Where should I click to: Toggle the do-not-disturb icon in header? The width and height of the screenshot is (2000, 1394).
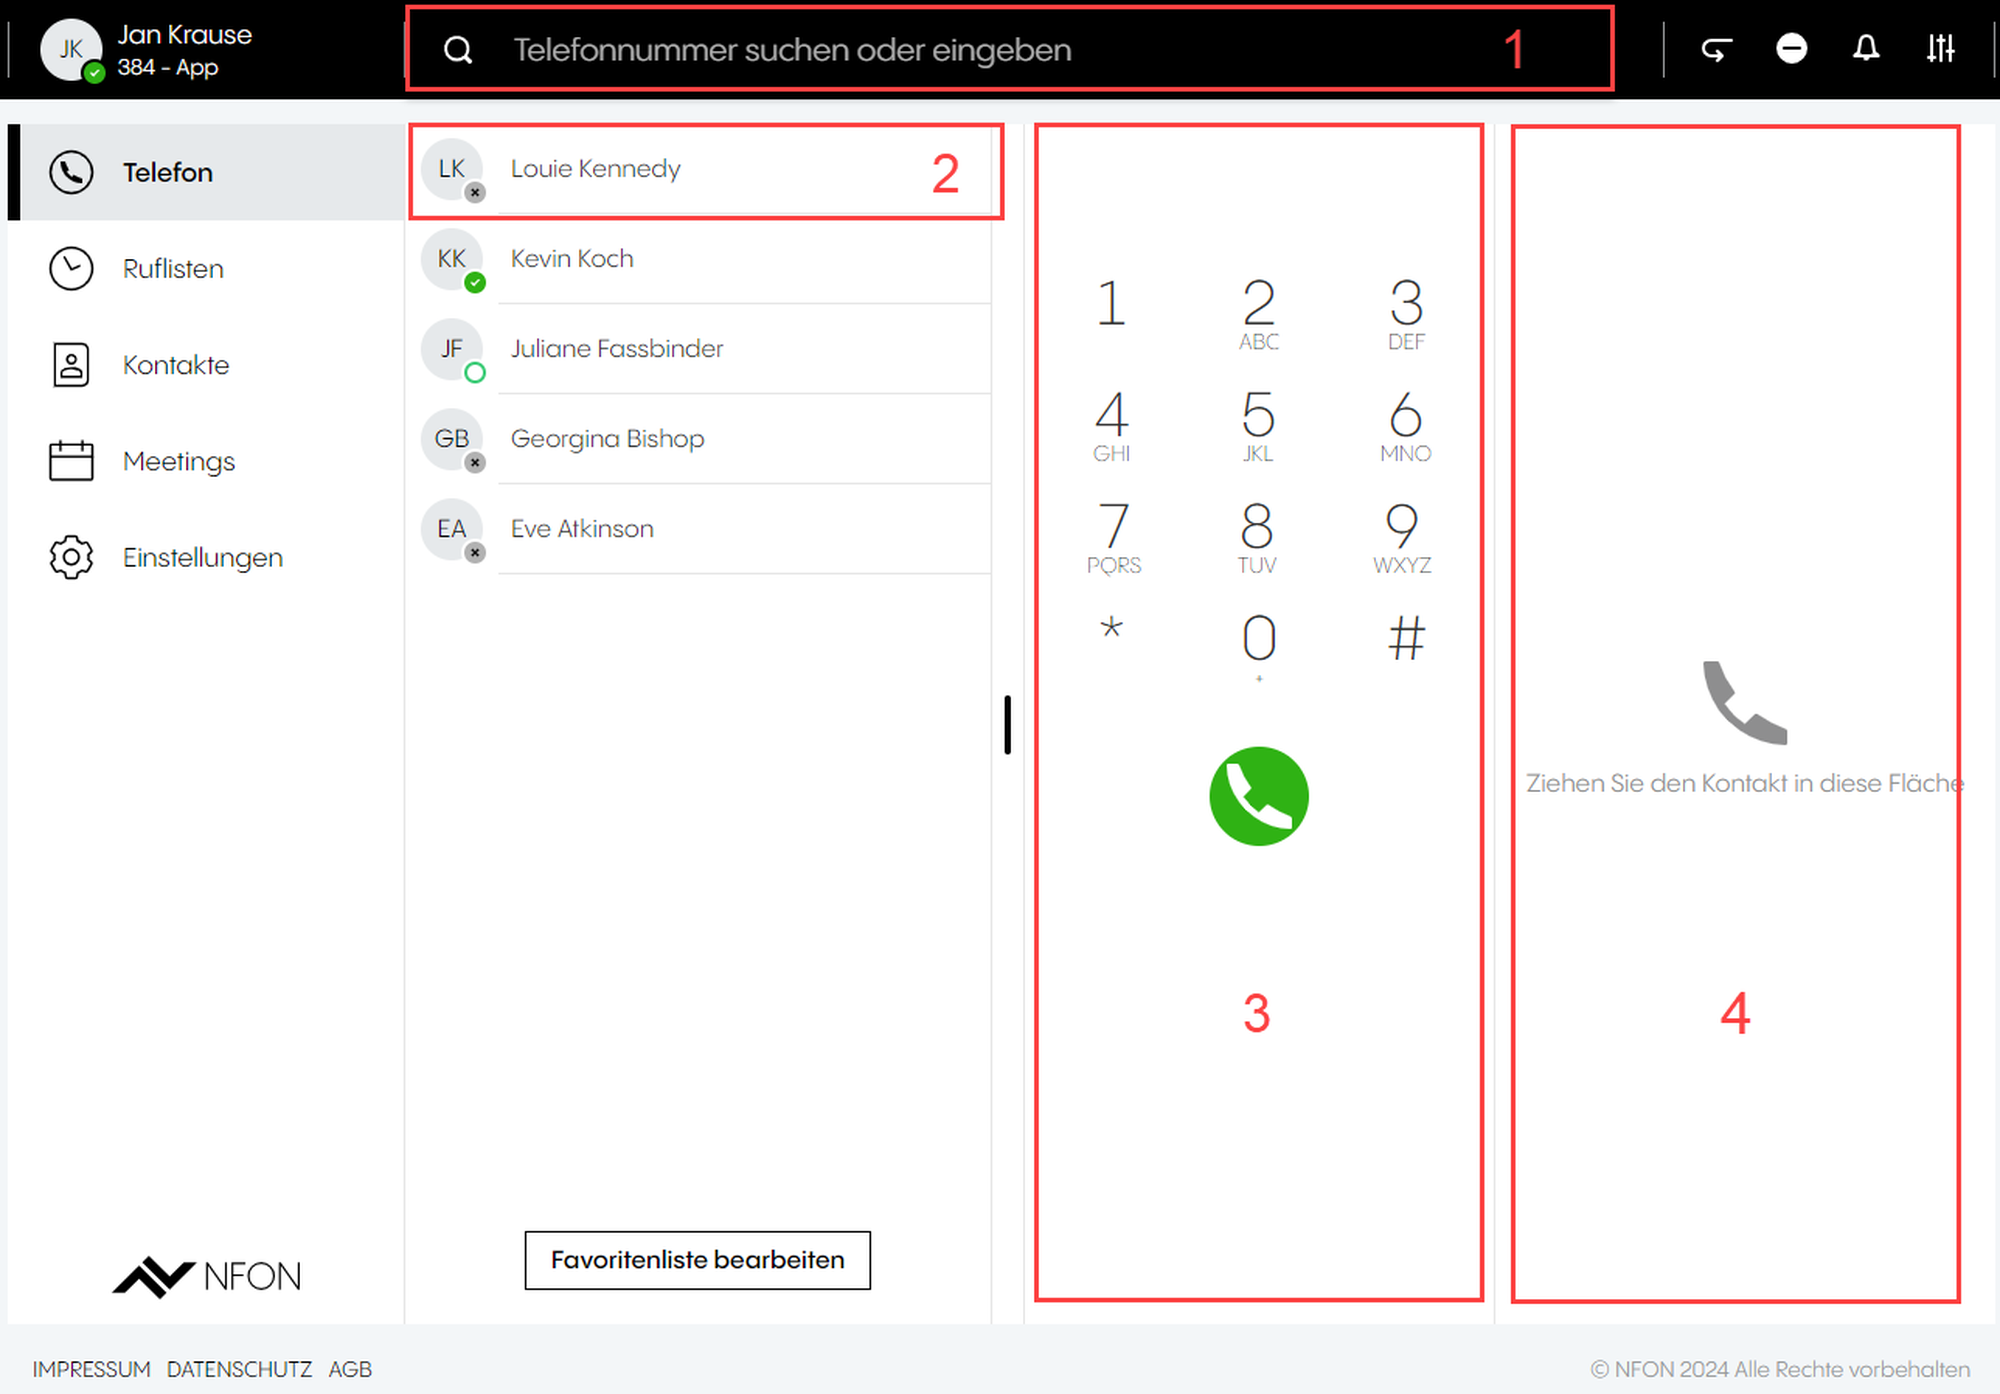tap(1791, 48)
